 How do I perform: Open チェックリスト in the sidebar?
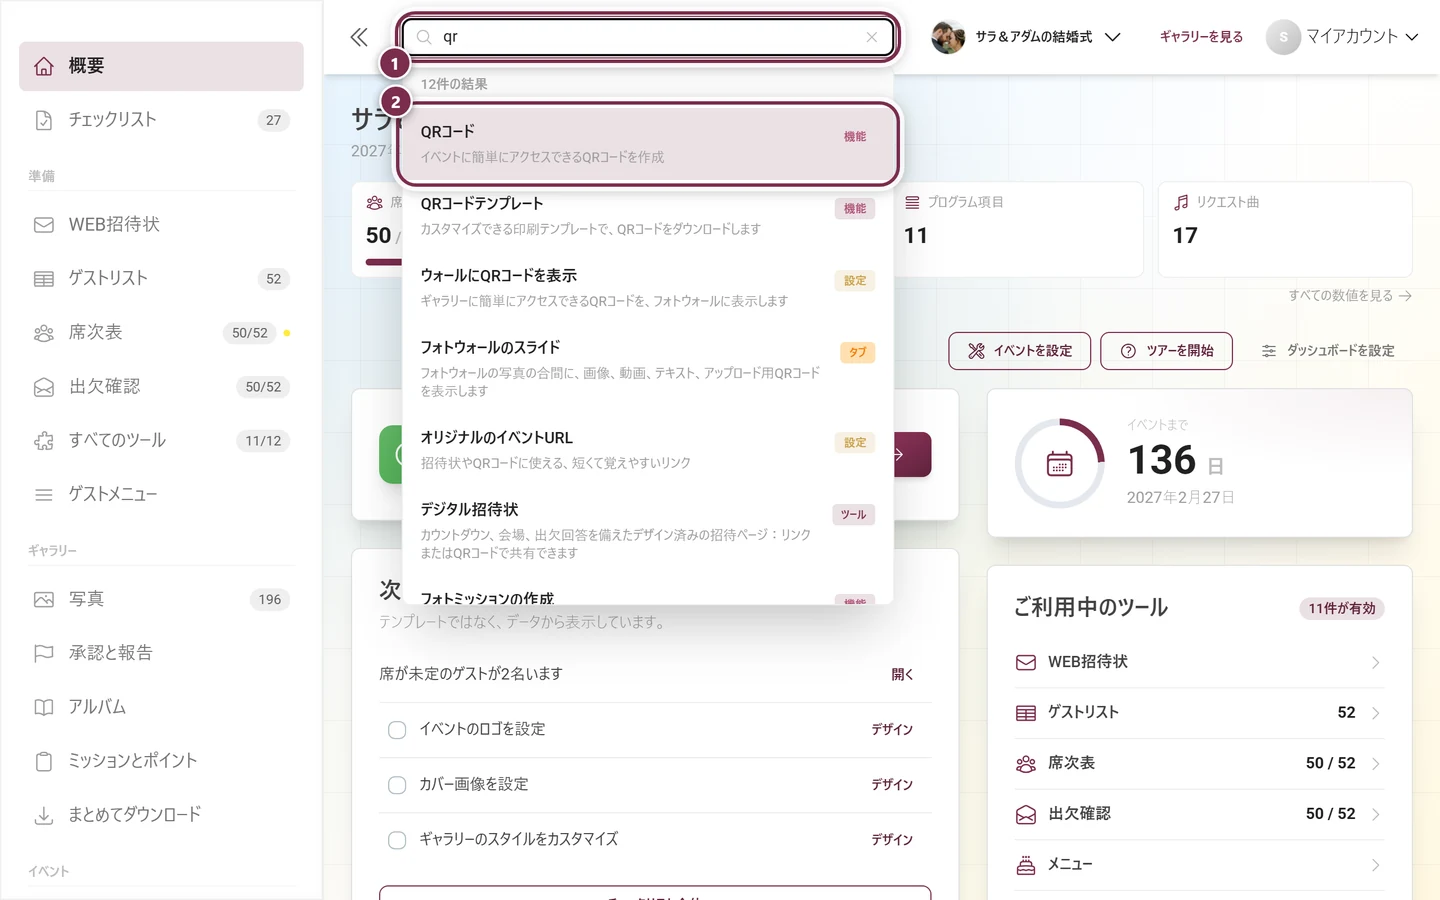pyautogui.click(x=161, y=120)
